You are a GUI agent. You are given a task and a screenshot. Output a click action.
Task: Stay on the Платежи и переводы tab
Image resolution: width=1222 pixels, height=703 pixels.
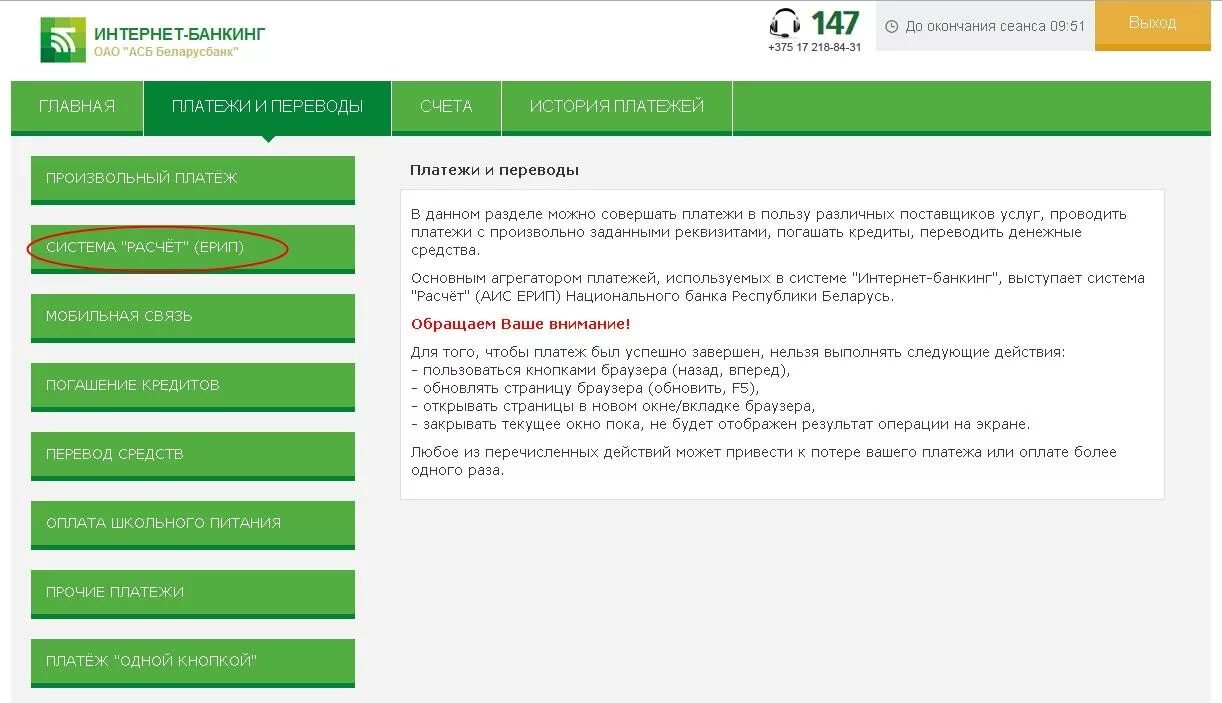tap(265, 105)
